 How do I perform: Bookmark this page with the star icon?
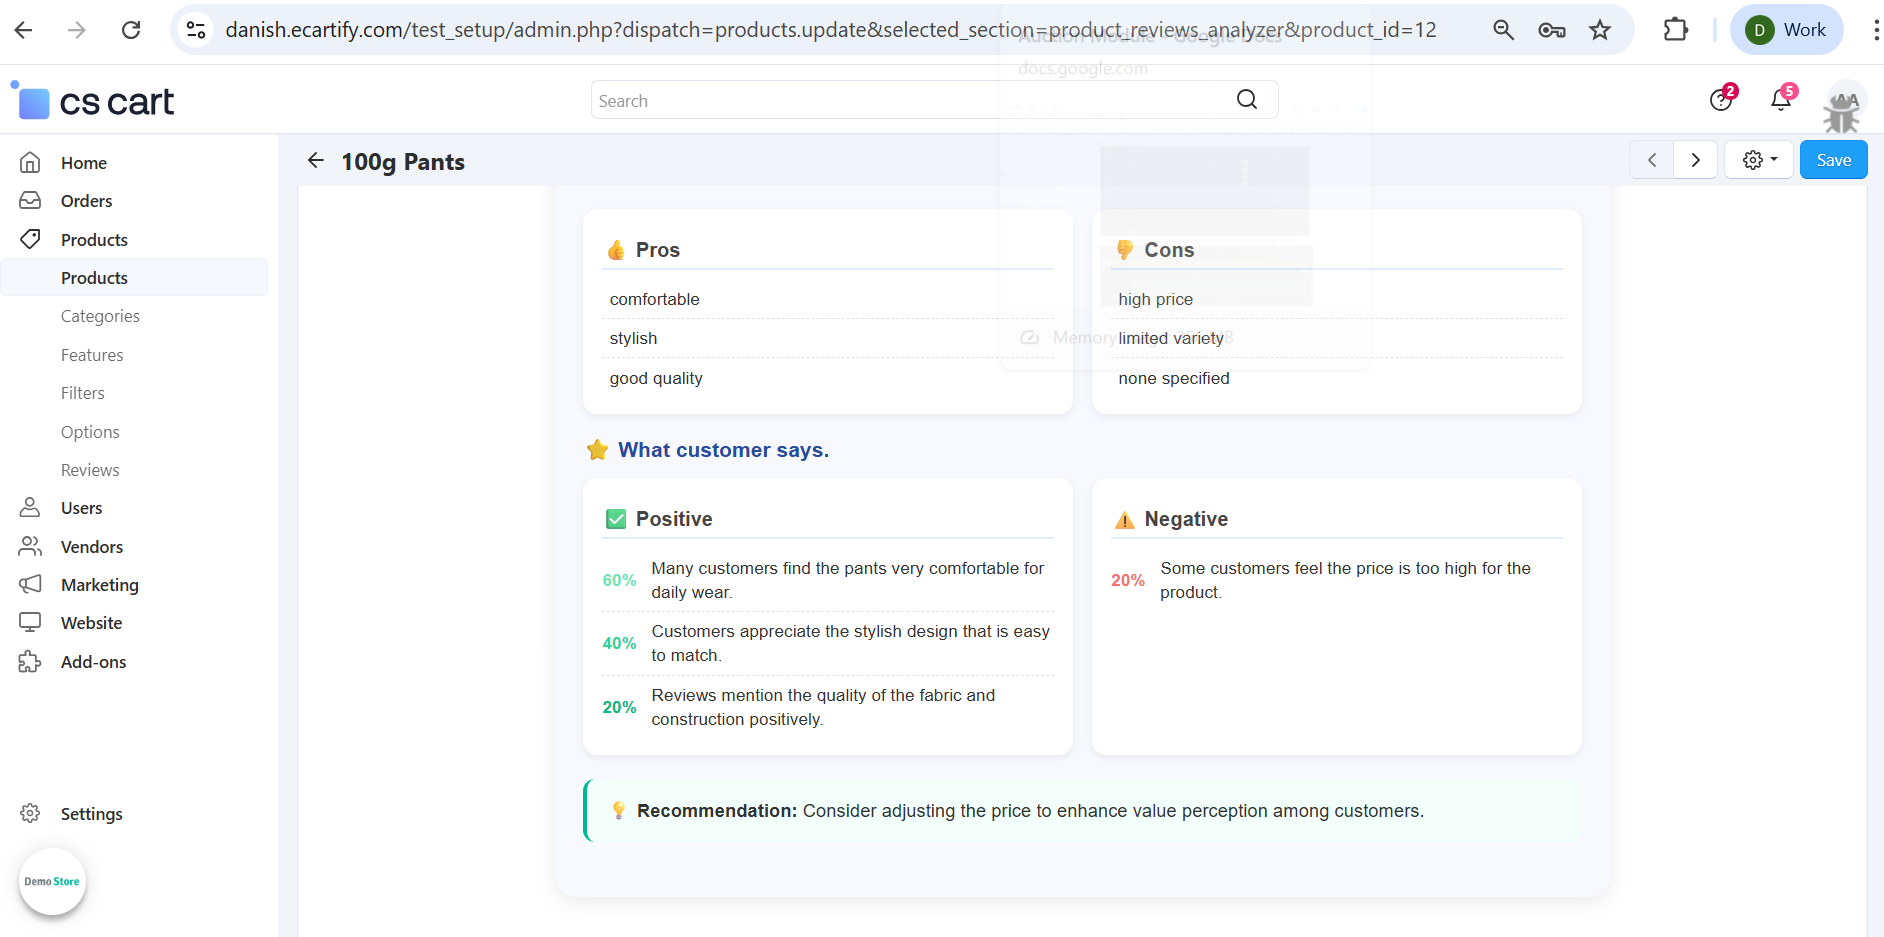1600,30
